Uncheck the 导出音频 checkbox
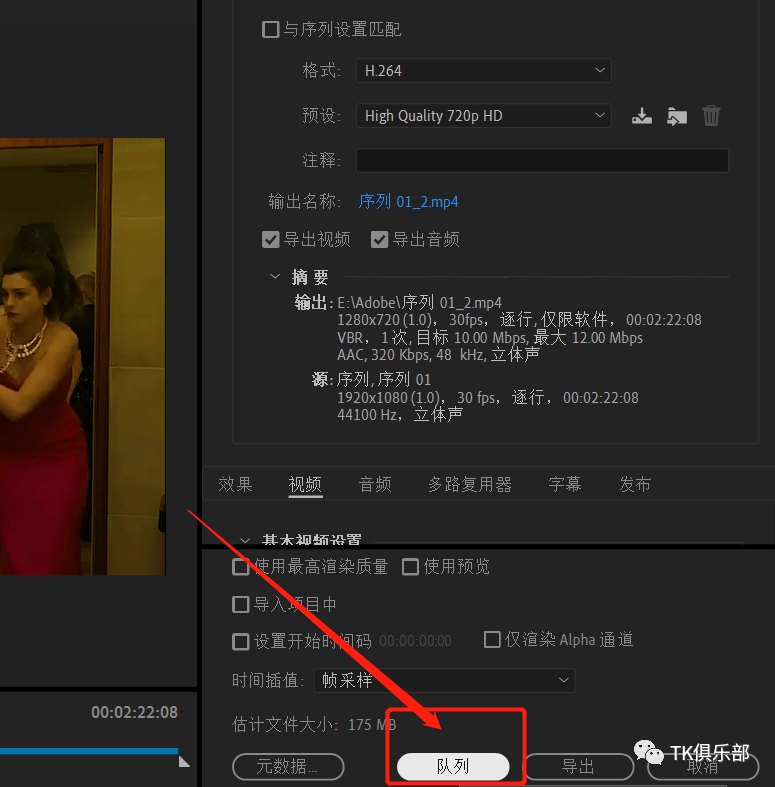 [379, 240]
